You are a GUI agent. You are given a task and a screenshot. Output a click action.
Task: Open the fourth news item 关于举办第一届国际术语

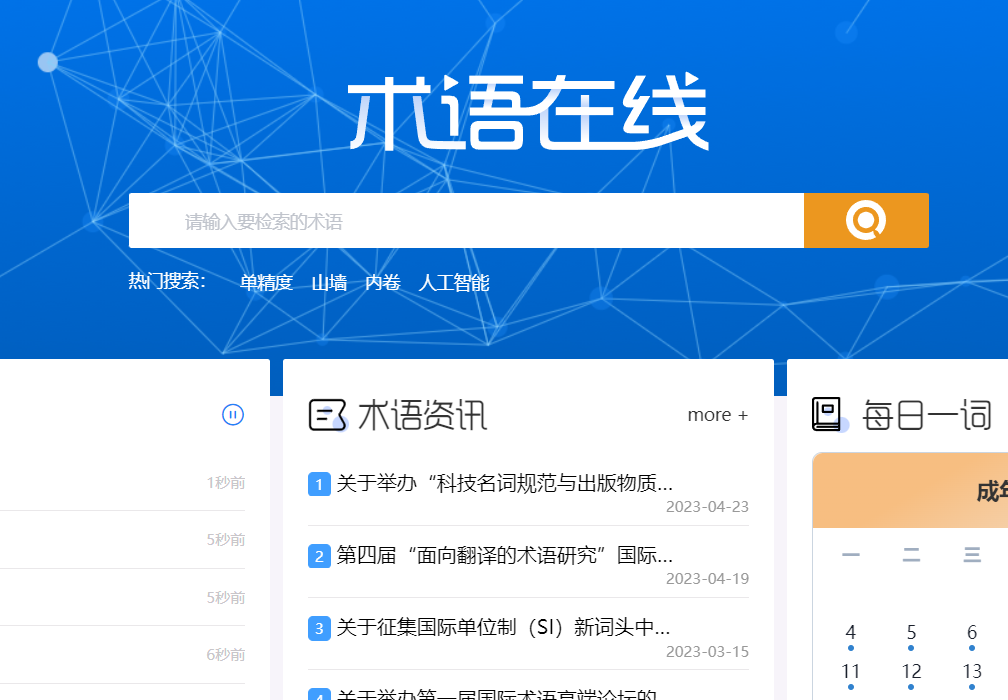point(497,694)
